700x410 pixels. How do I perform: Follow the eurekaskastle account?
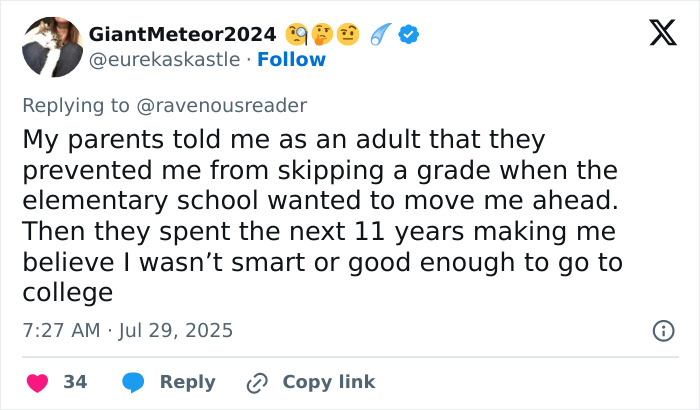291,59
